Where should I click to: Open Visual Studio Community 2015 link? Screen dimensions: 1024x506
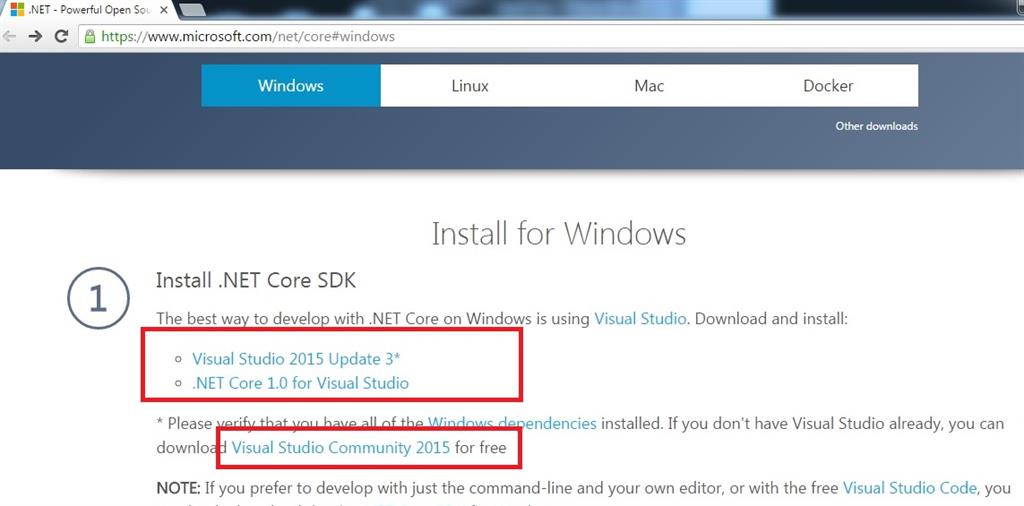click(341, 448)
